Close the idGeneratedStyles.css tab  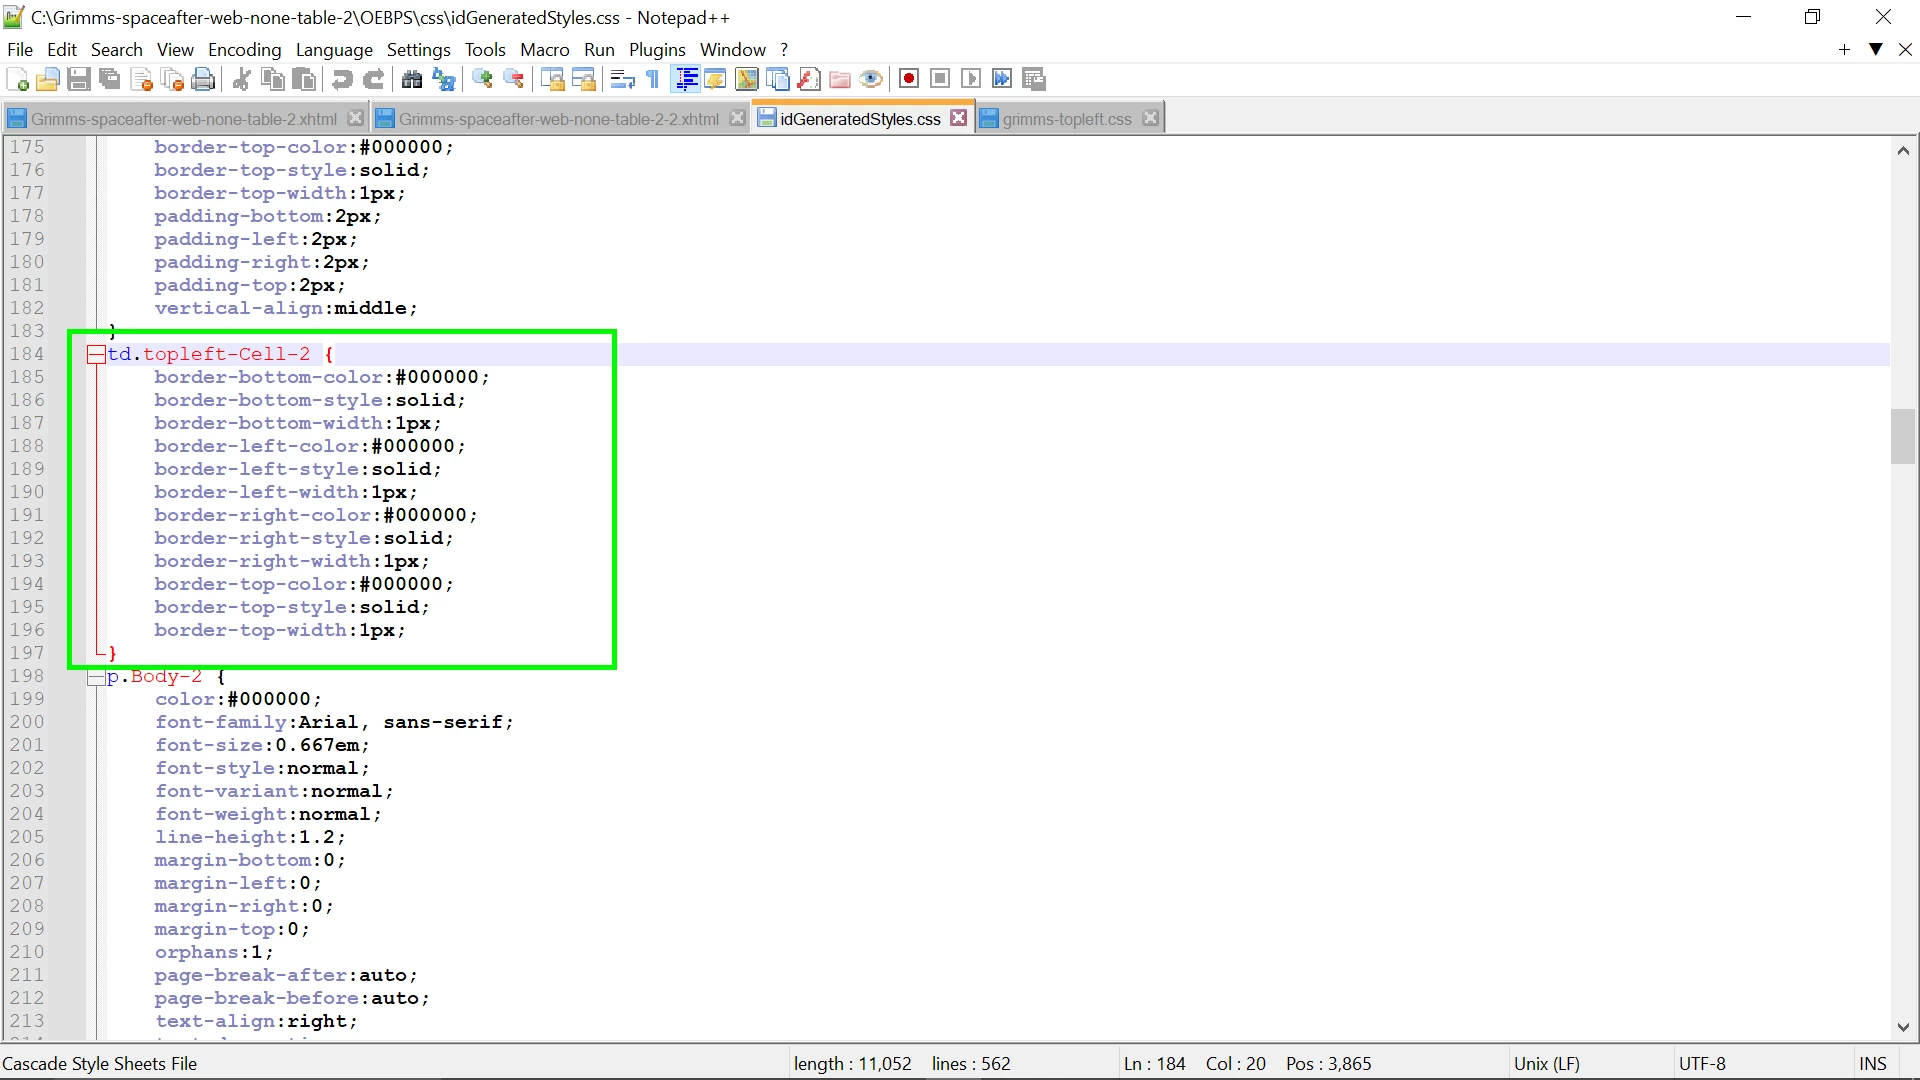pyautogui.click(x=959, y=118)
